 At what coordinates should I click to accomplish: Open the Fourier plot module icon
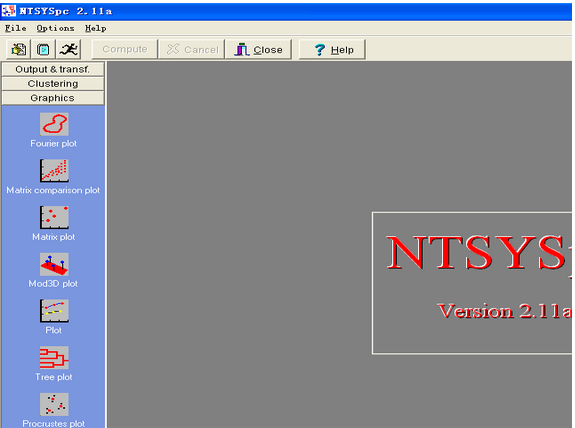(x=54, y=124)
